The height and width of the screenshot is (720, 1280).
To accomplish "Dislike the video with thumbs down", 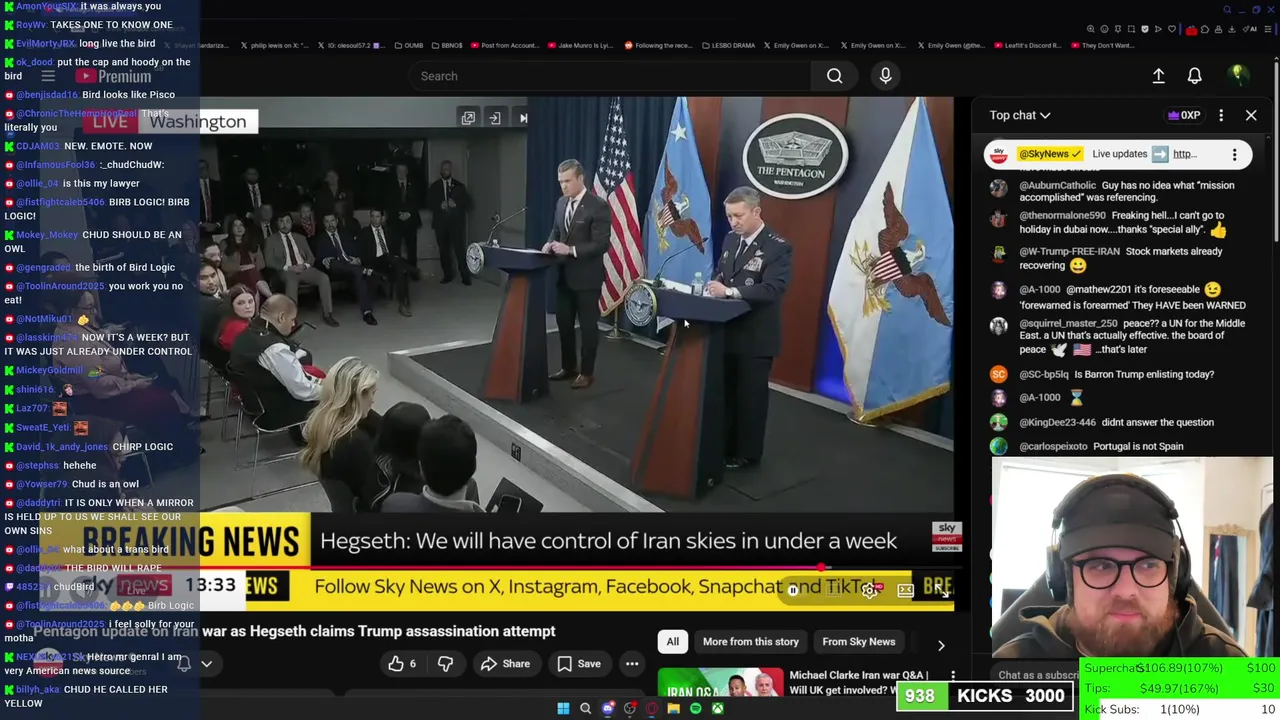I will point(445,664).
